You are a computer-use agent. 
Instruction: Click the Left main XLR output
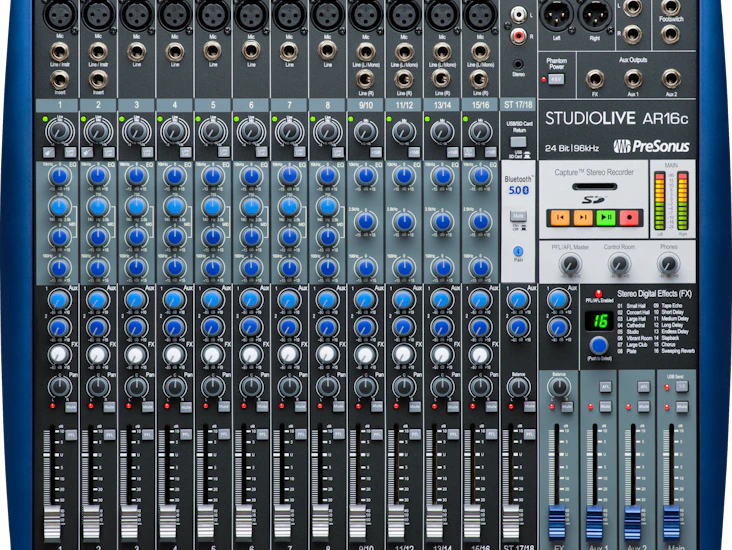556,16
